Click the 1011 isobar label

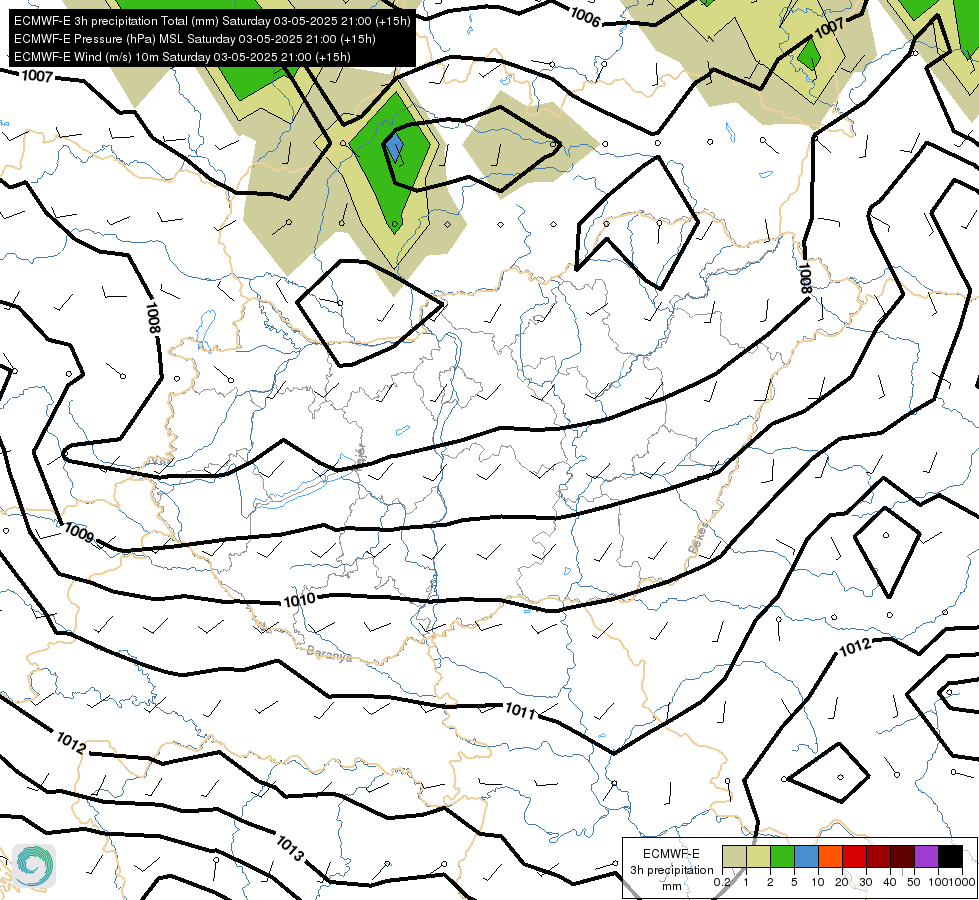point(520,711)
